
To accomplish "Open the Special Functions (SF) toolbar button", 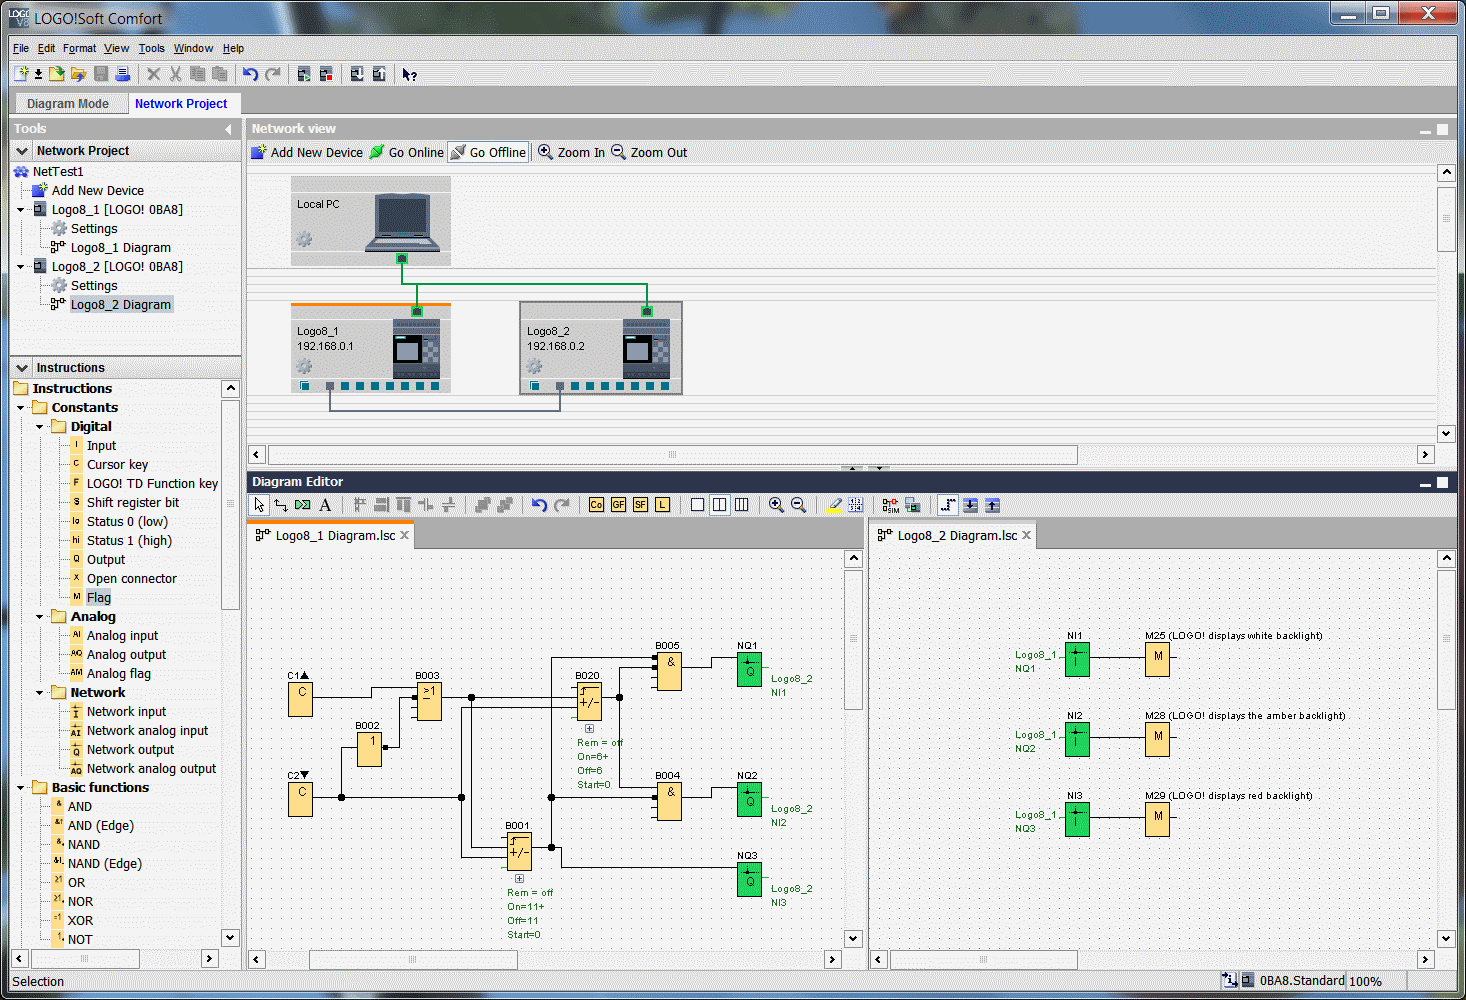I will (640, 505).
